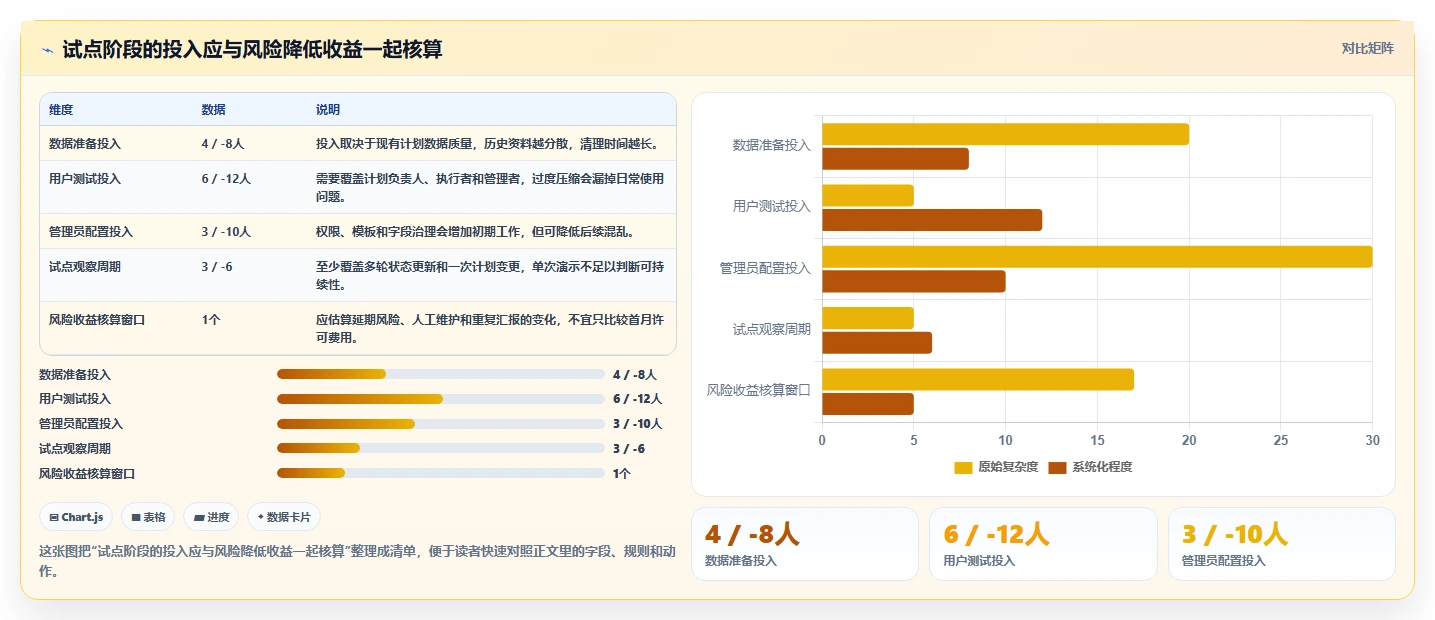Click the description starting 权限、模板和字段治理
The image size is (1435, 620).
(476, 232)
